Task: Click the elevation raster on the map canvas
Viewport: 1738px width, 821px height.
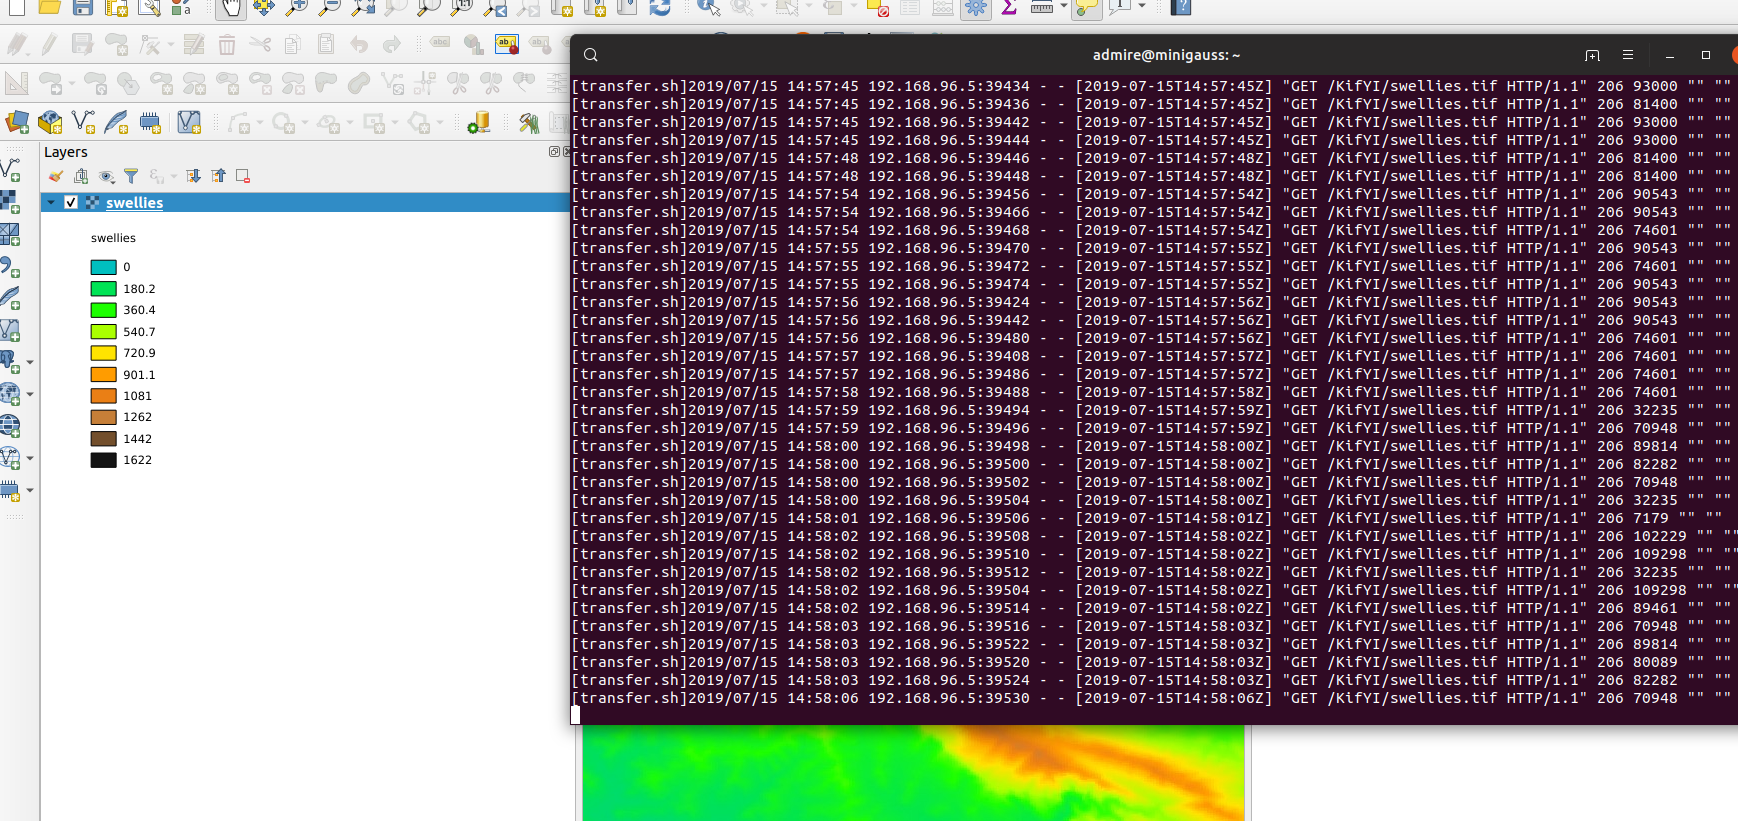Action: click(900, 775)
